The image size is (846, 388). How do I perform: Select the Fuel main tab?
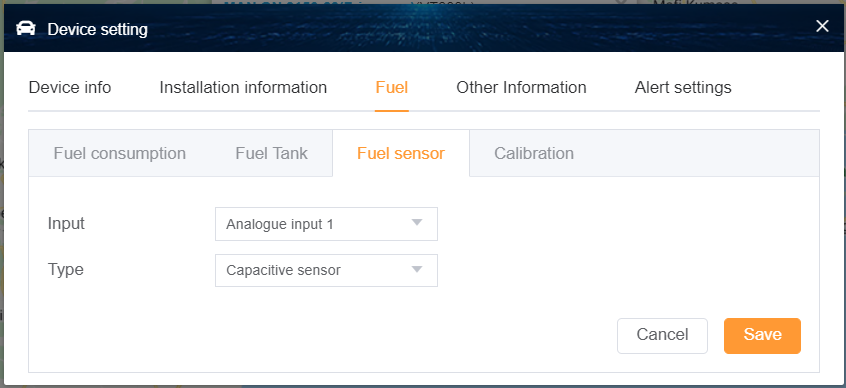pos(392,87)
